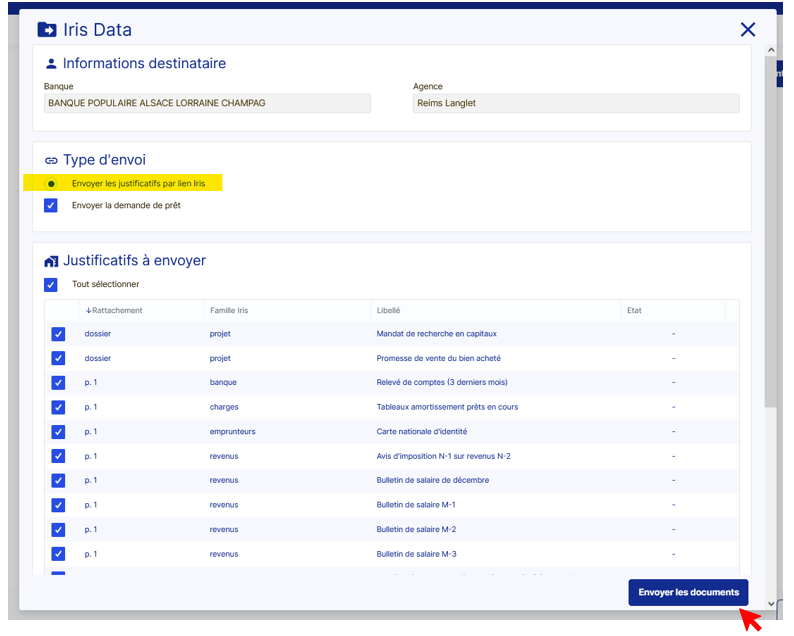Sort by the Famille Iris column header
Screen dimensions: 794x636
229,311
